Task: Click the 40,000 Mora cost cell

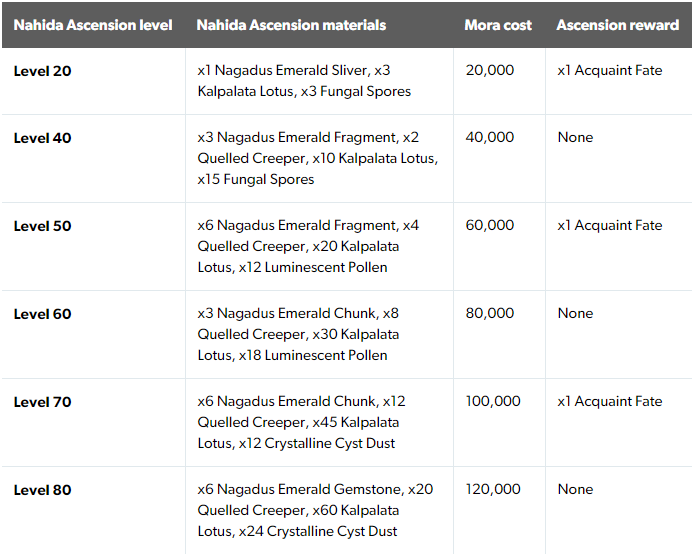Action: [490, 137]
